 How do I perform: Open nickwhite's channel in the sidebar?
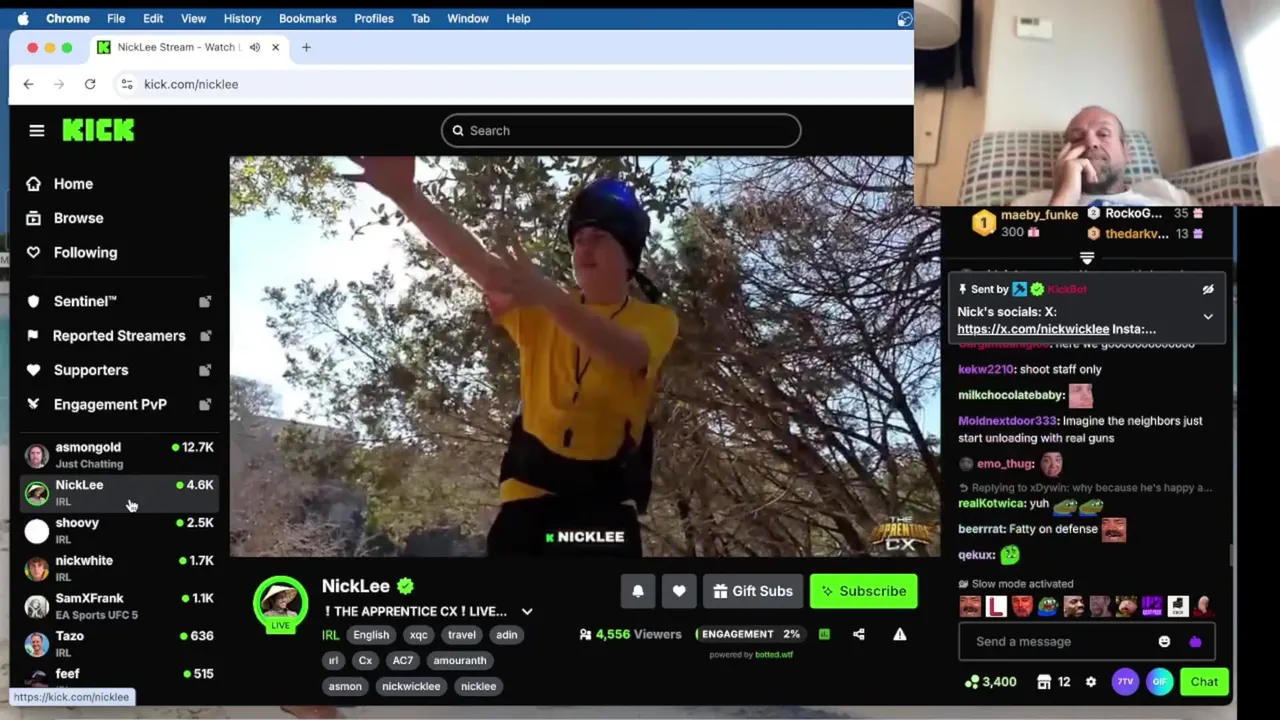(118, 568)
